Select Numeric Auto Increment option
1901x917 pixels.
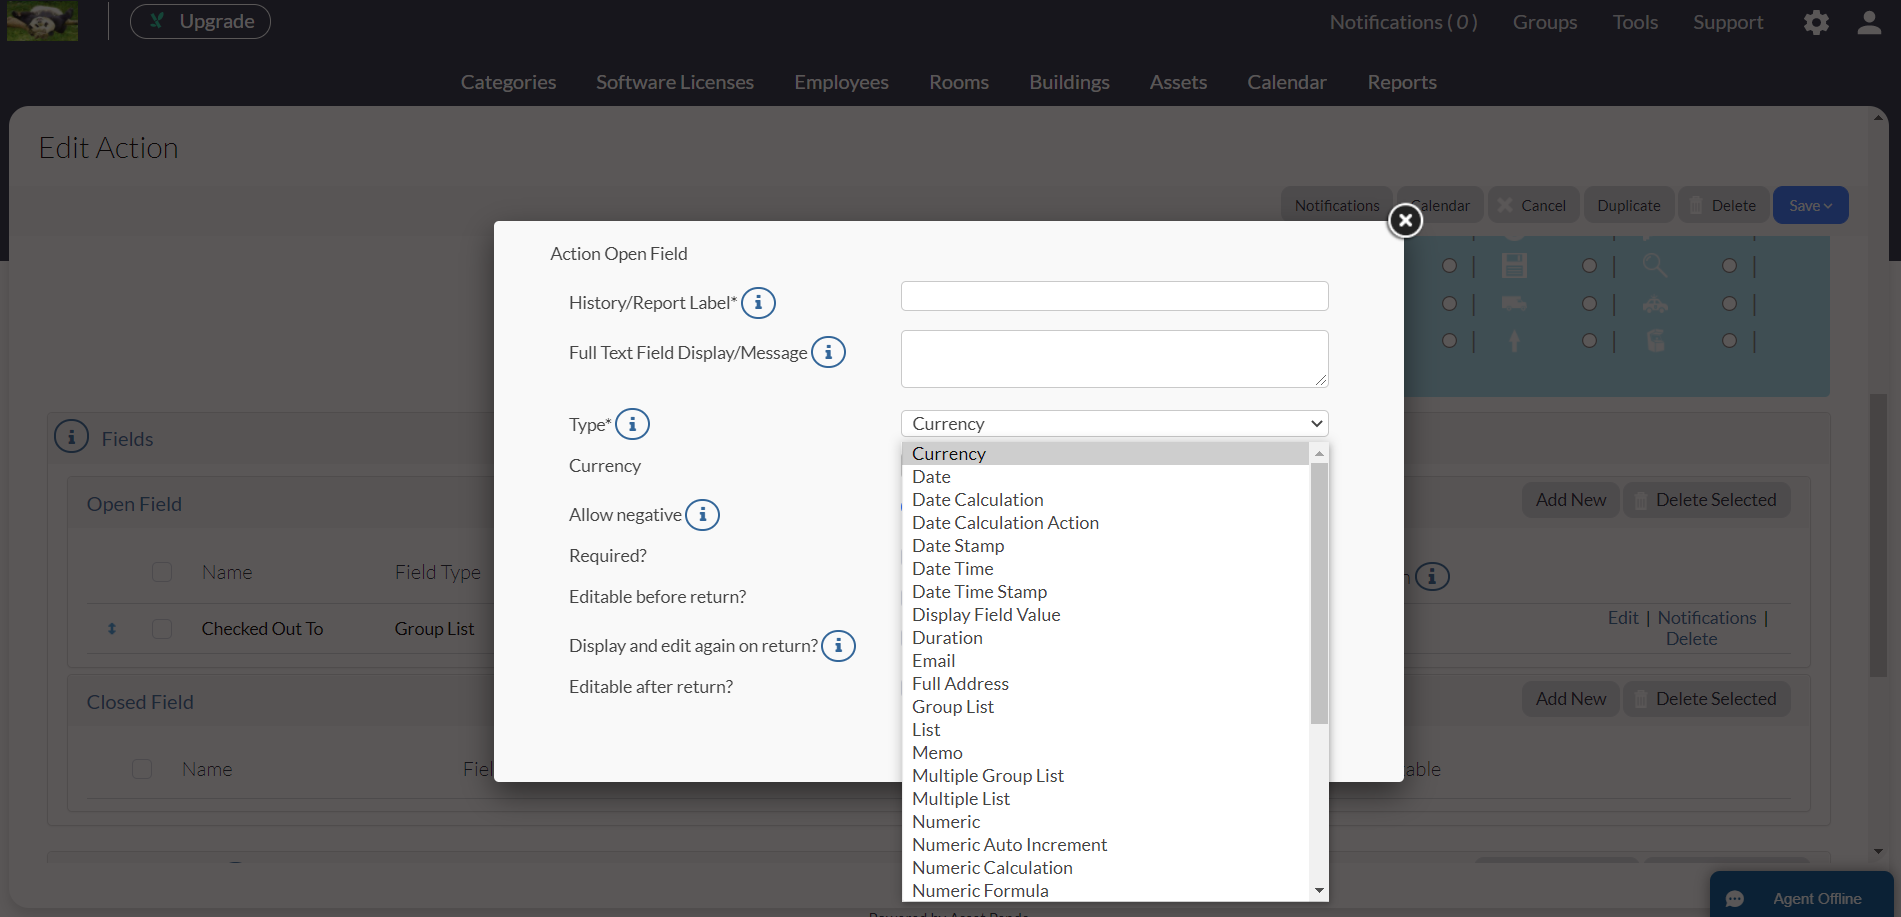click(x=1105, y=845)
